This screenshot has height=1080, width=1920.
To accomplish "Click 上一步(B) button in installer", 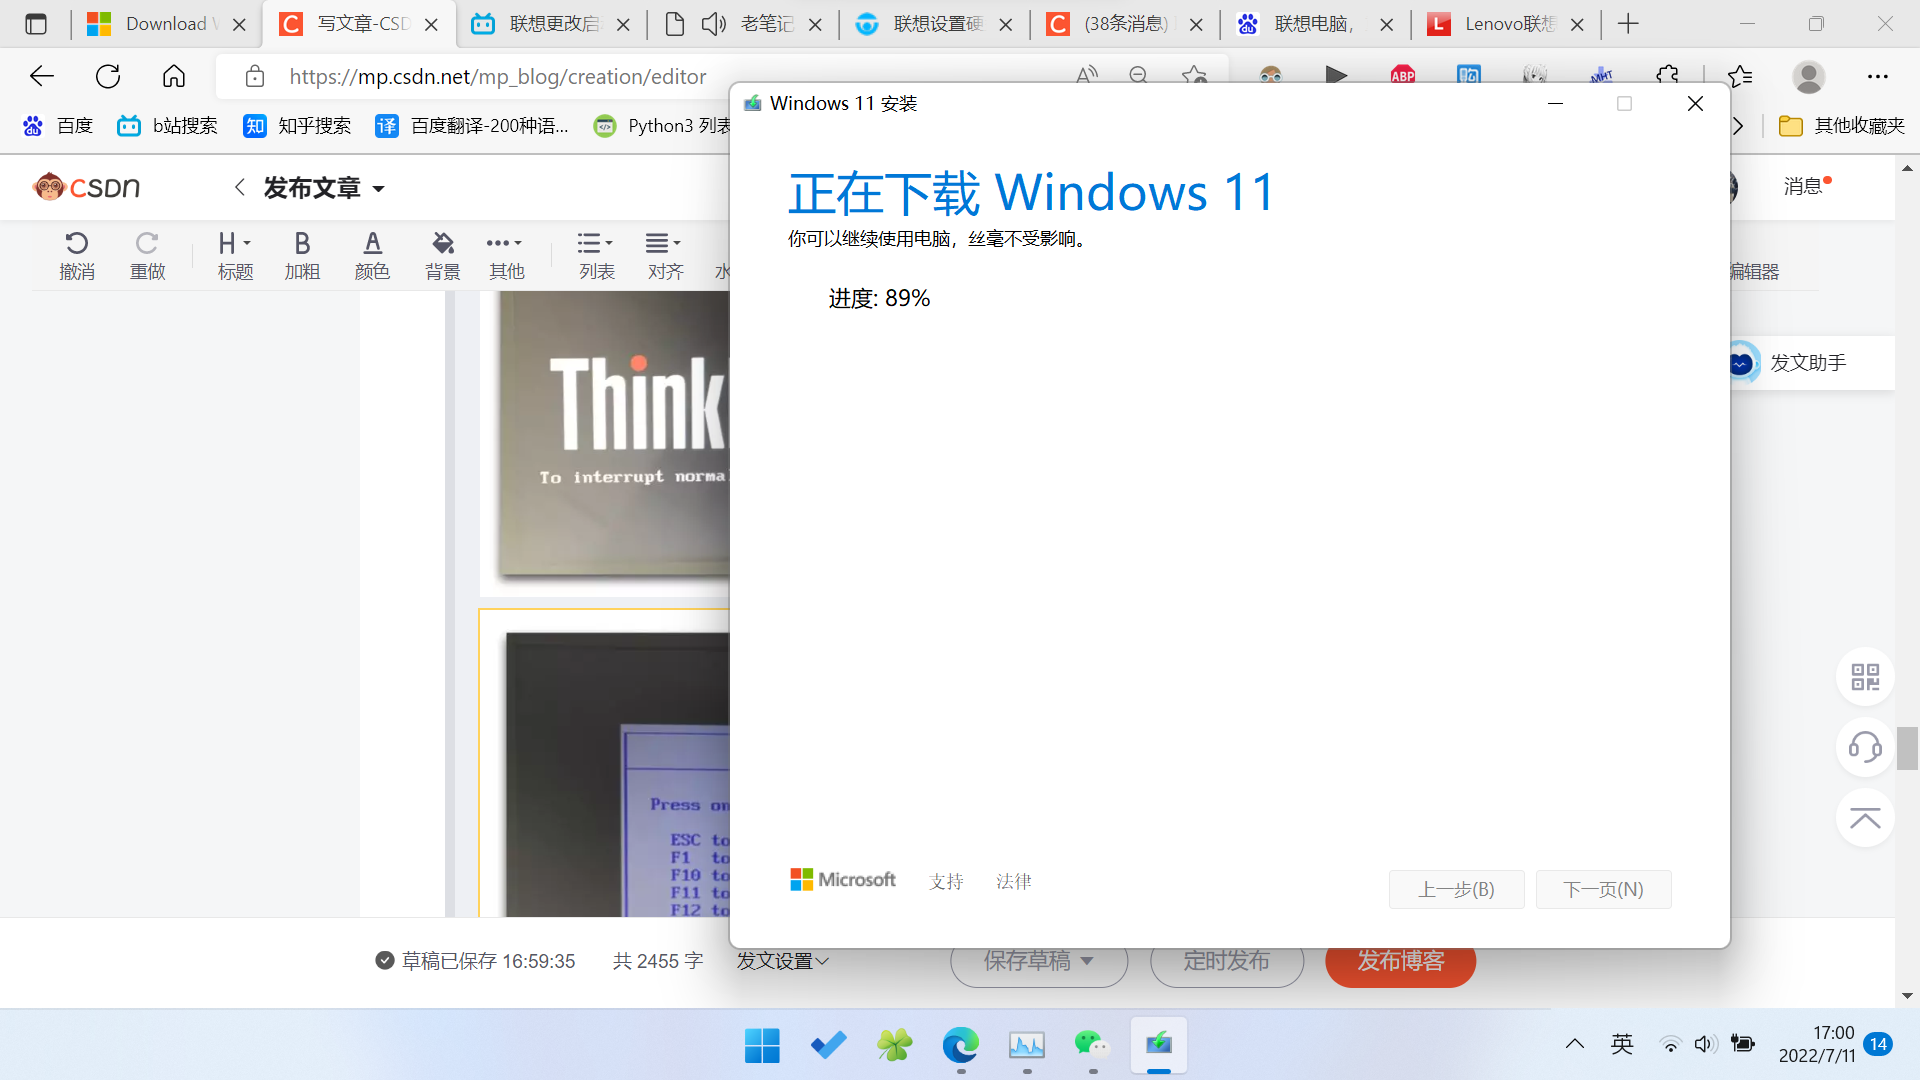I will click(1456, 889).
